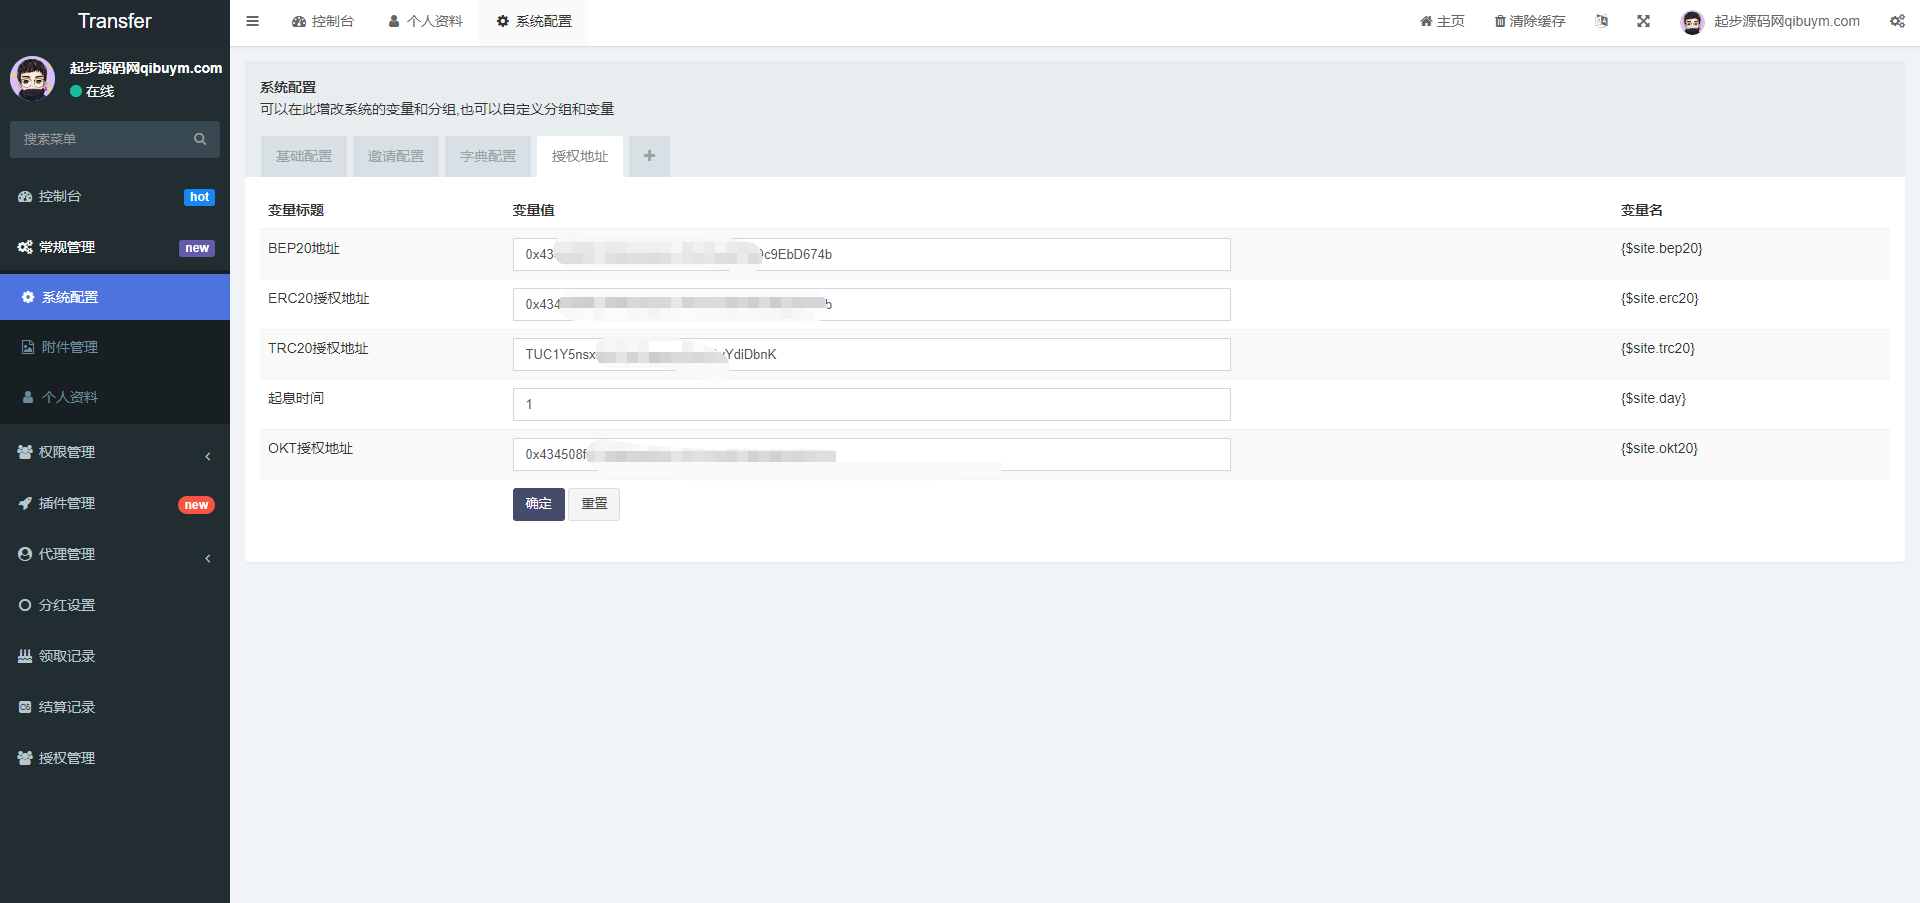The height and width of the screenshot is (903, 1920).
Task: Click the language switch icon in header
Action: pos(1601,21)
